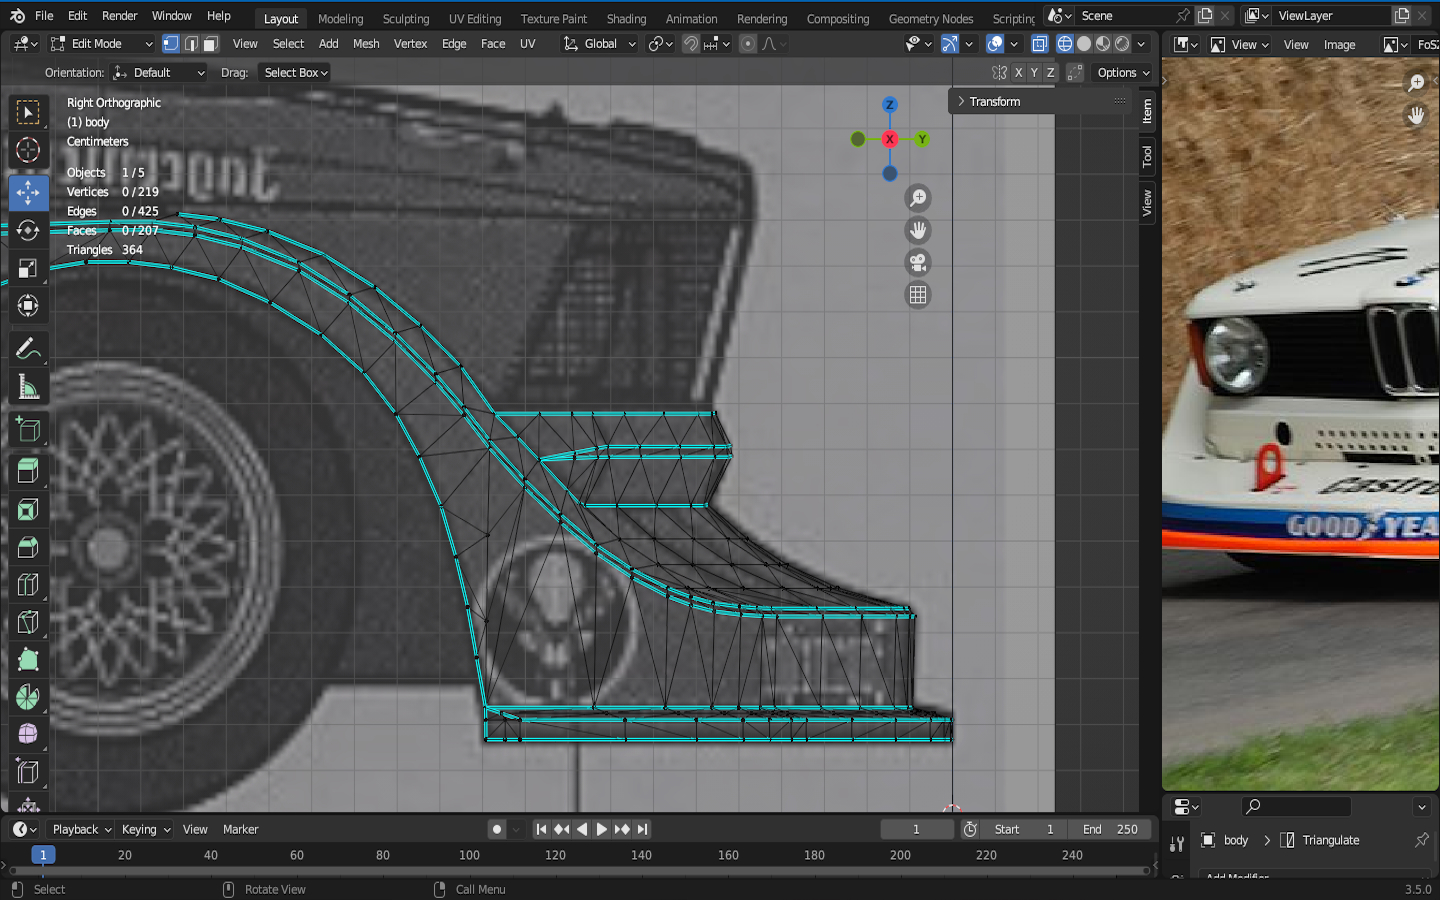
Task: Toggle snapping magnet icon
Action: (690, 44)
